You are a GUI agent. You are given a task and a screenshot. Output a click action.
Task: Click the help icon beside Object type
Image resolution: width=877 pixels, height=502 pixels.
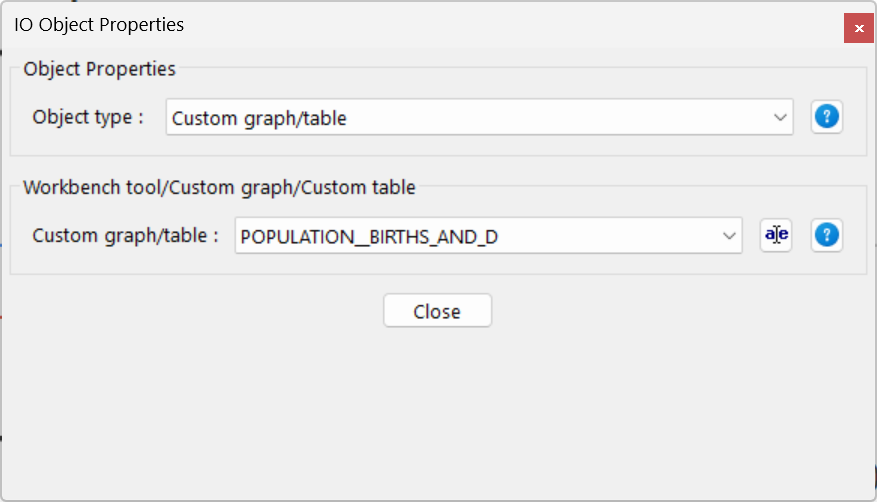pyautogui.click(x=826, y=117)
